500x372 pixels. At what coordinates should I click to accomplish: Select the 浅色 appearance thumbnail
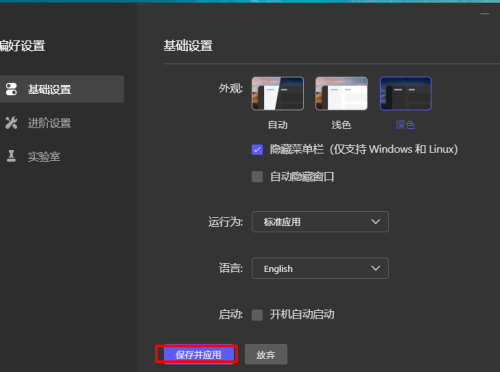[341, 93]
